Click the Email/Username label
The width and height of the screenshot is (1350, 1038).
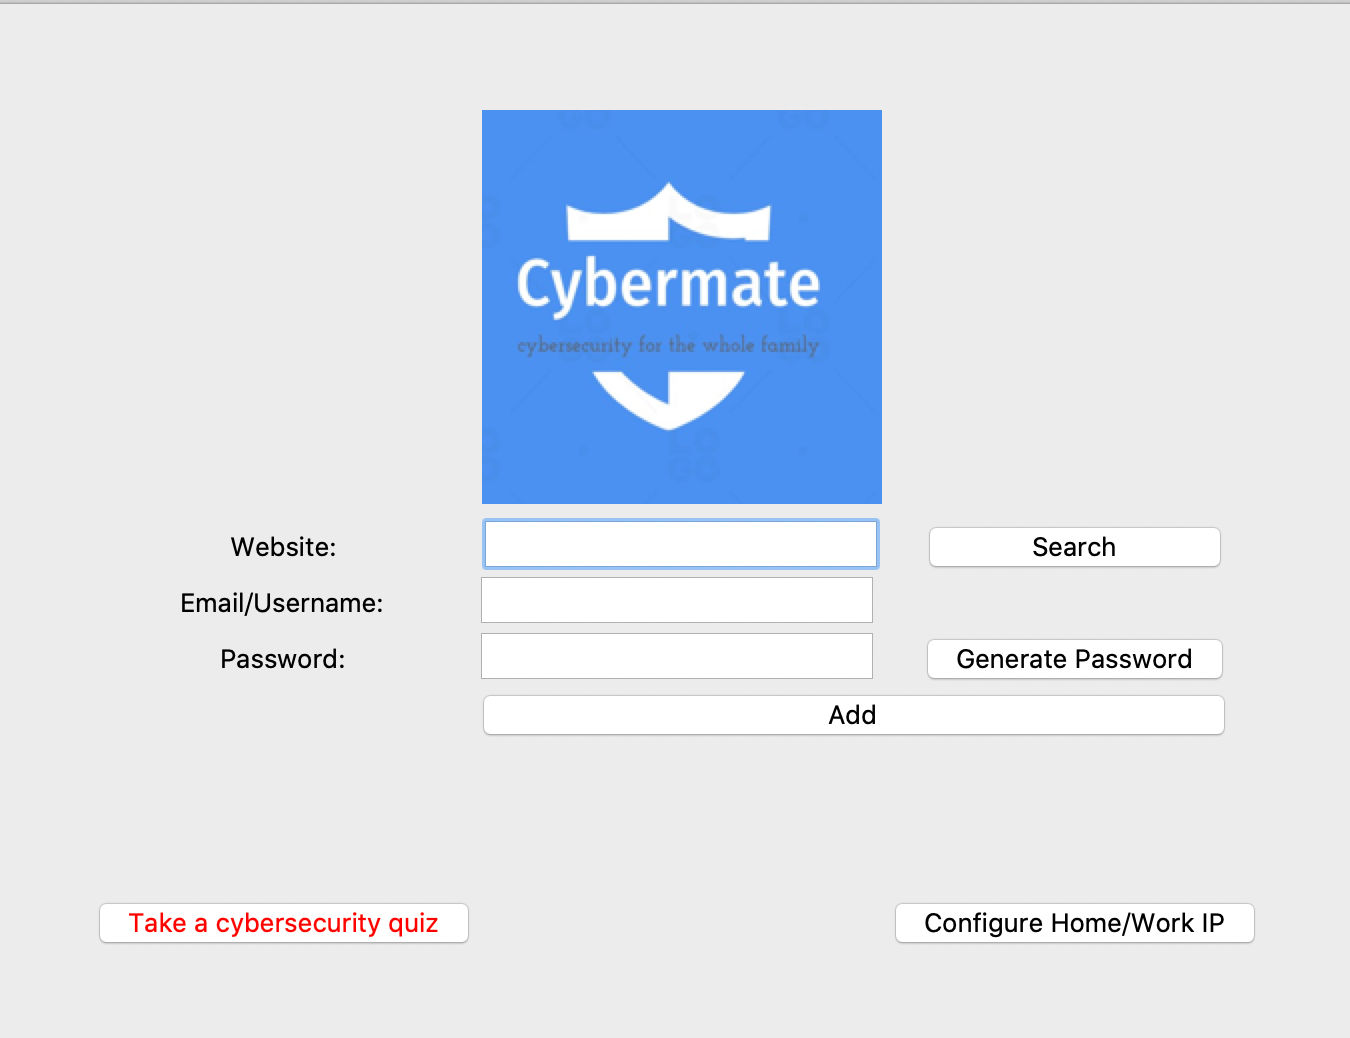pyautogui.click(x=281, y=602)
